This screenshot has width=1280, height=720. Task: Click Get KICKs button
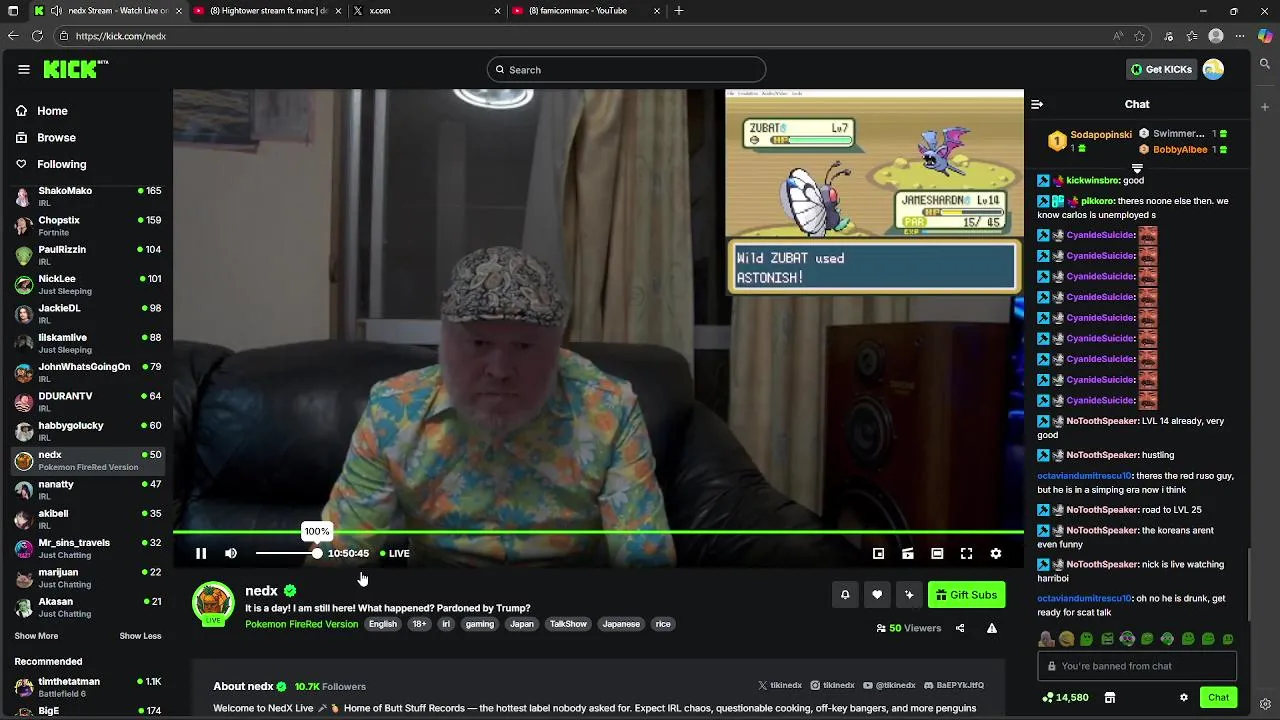pyautogui.click(x=1161, y=69)
